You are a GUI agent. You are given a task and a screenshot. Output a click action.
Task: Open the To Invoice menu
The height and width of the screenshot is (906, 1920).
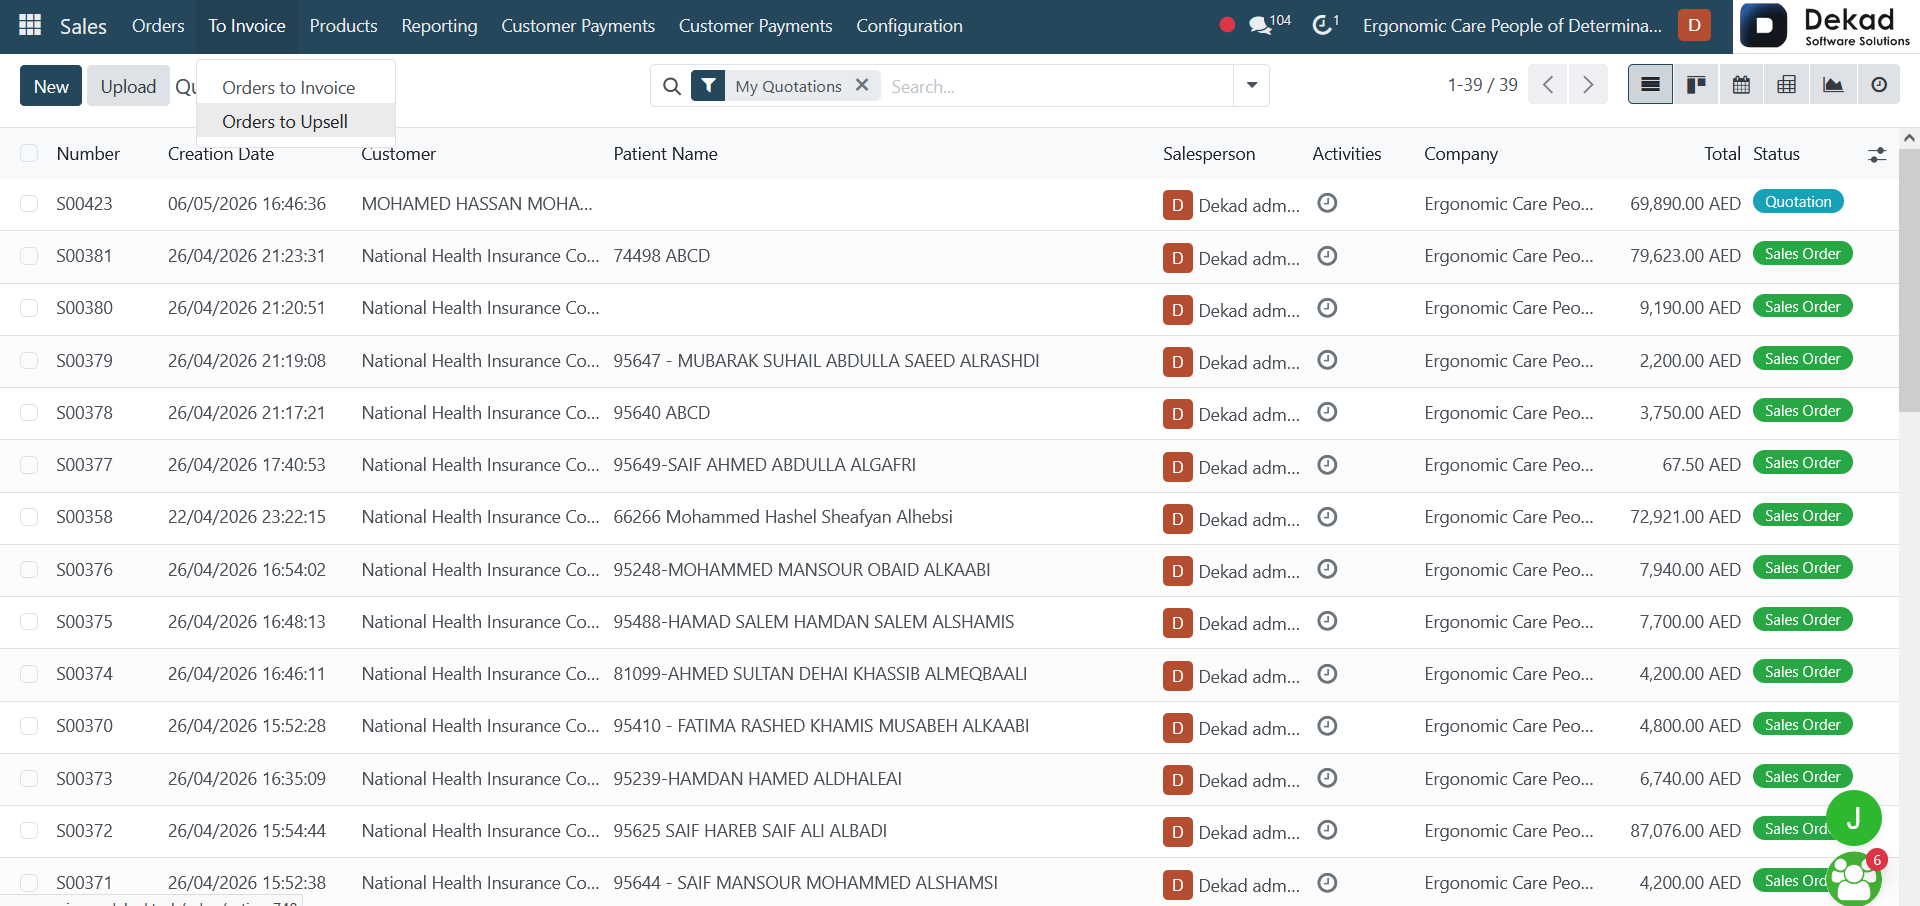coord(247,26)
